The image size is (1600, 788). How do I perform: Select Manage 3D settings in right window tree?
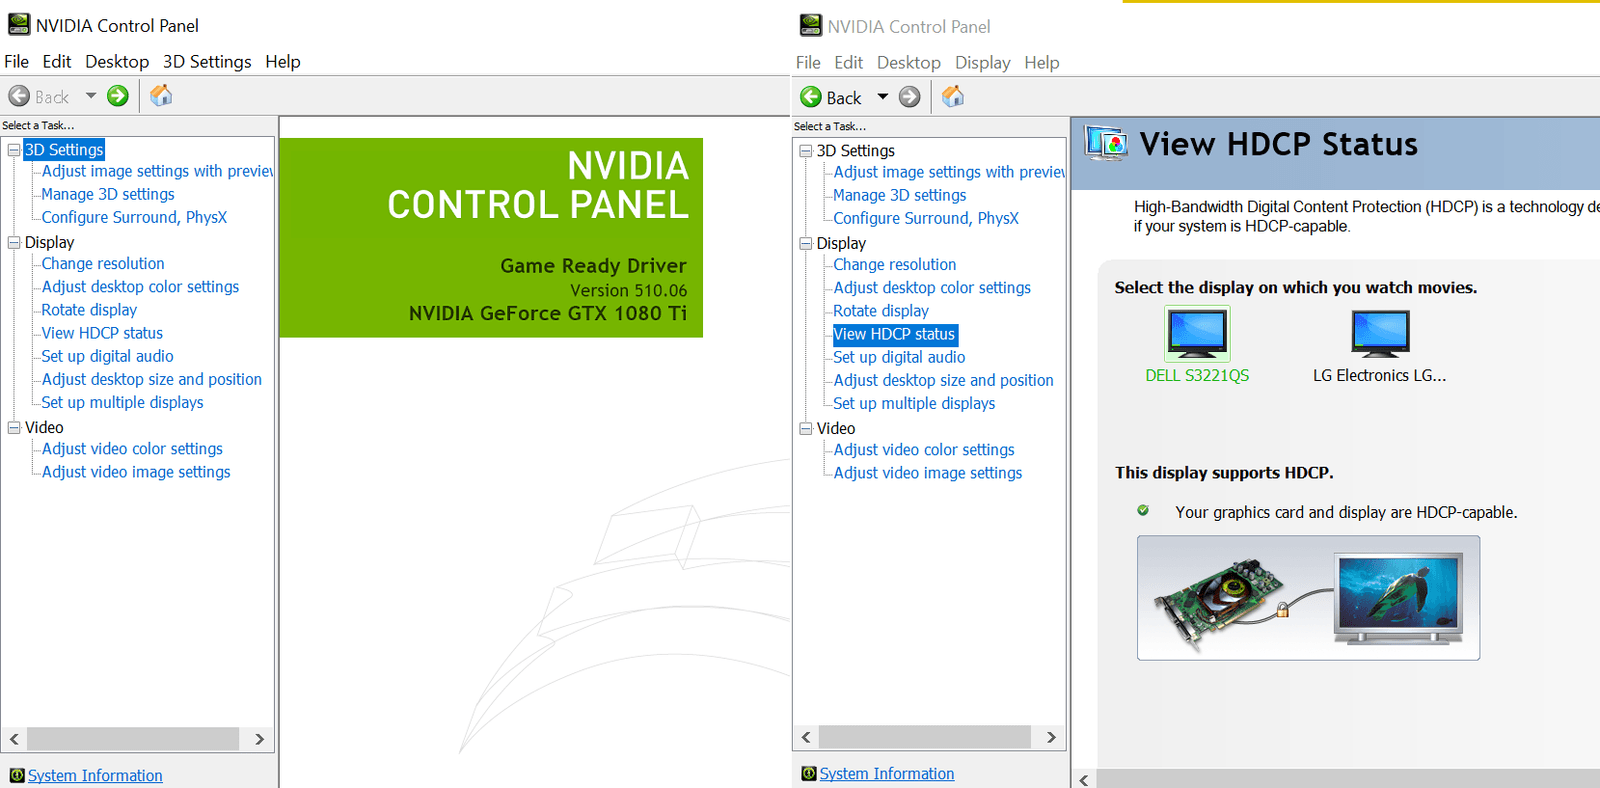click(899, 196)
